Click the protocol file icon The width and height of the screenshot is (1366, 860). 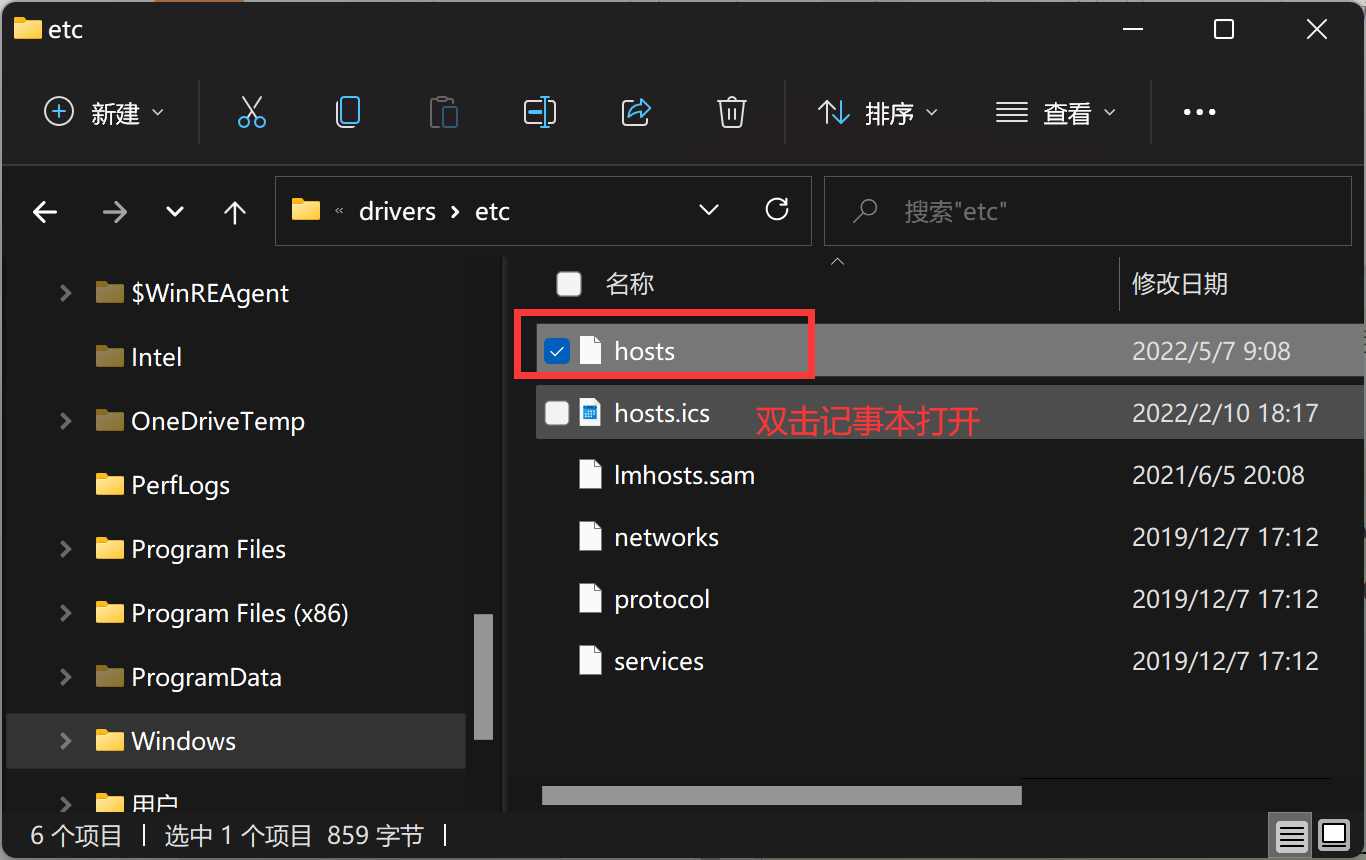pos(591,599)
